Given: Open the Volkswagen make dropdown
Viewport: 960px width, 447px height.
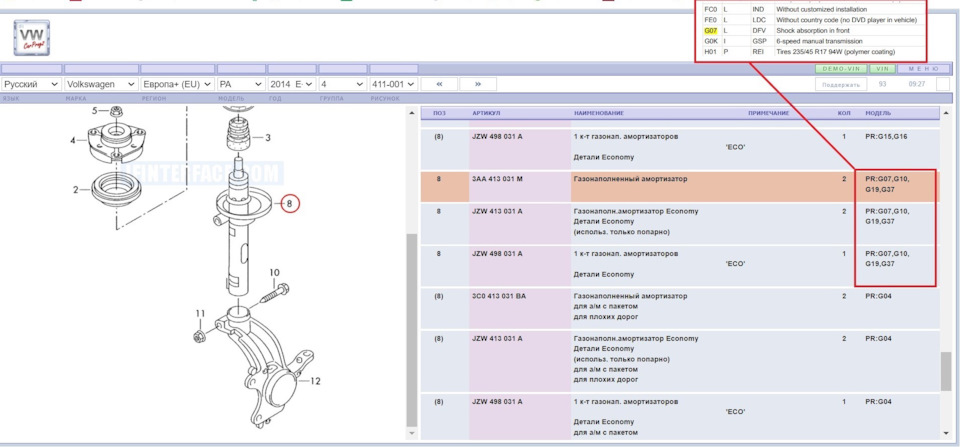Looking at the screenshot, I should pyautogui.click(x=101, y=85).
